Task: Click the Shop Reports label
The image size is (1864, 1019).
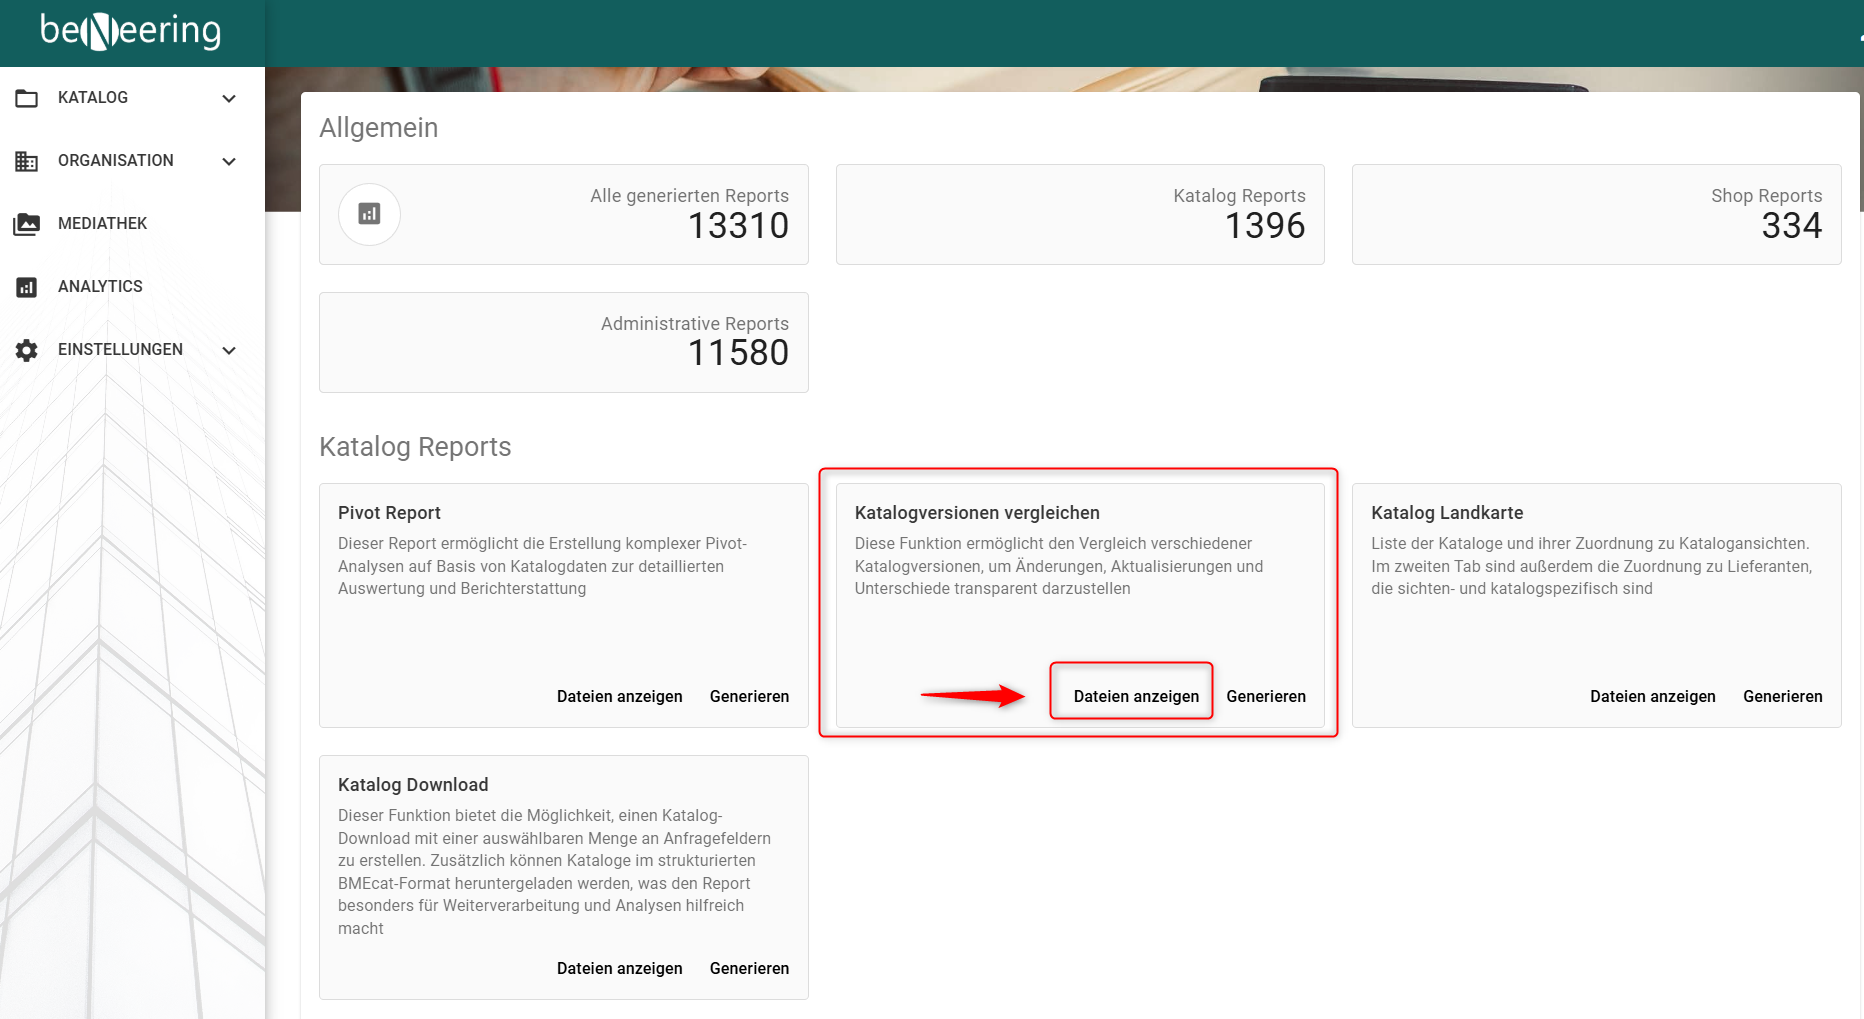Action: click(x=1766, y=196)
